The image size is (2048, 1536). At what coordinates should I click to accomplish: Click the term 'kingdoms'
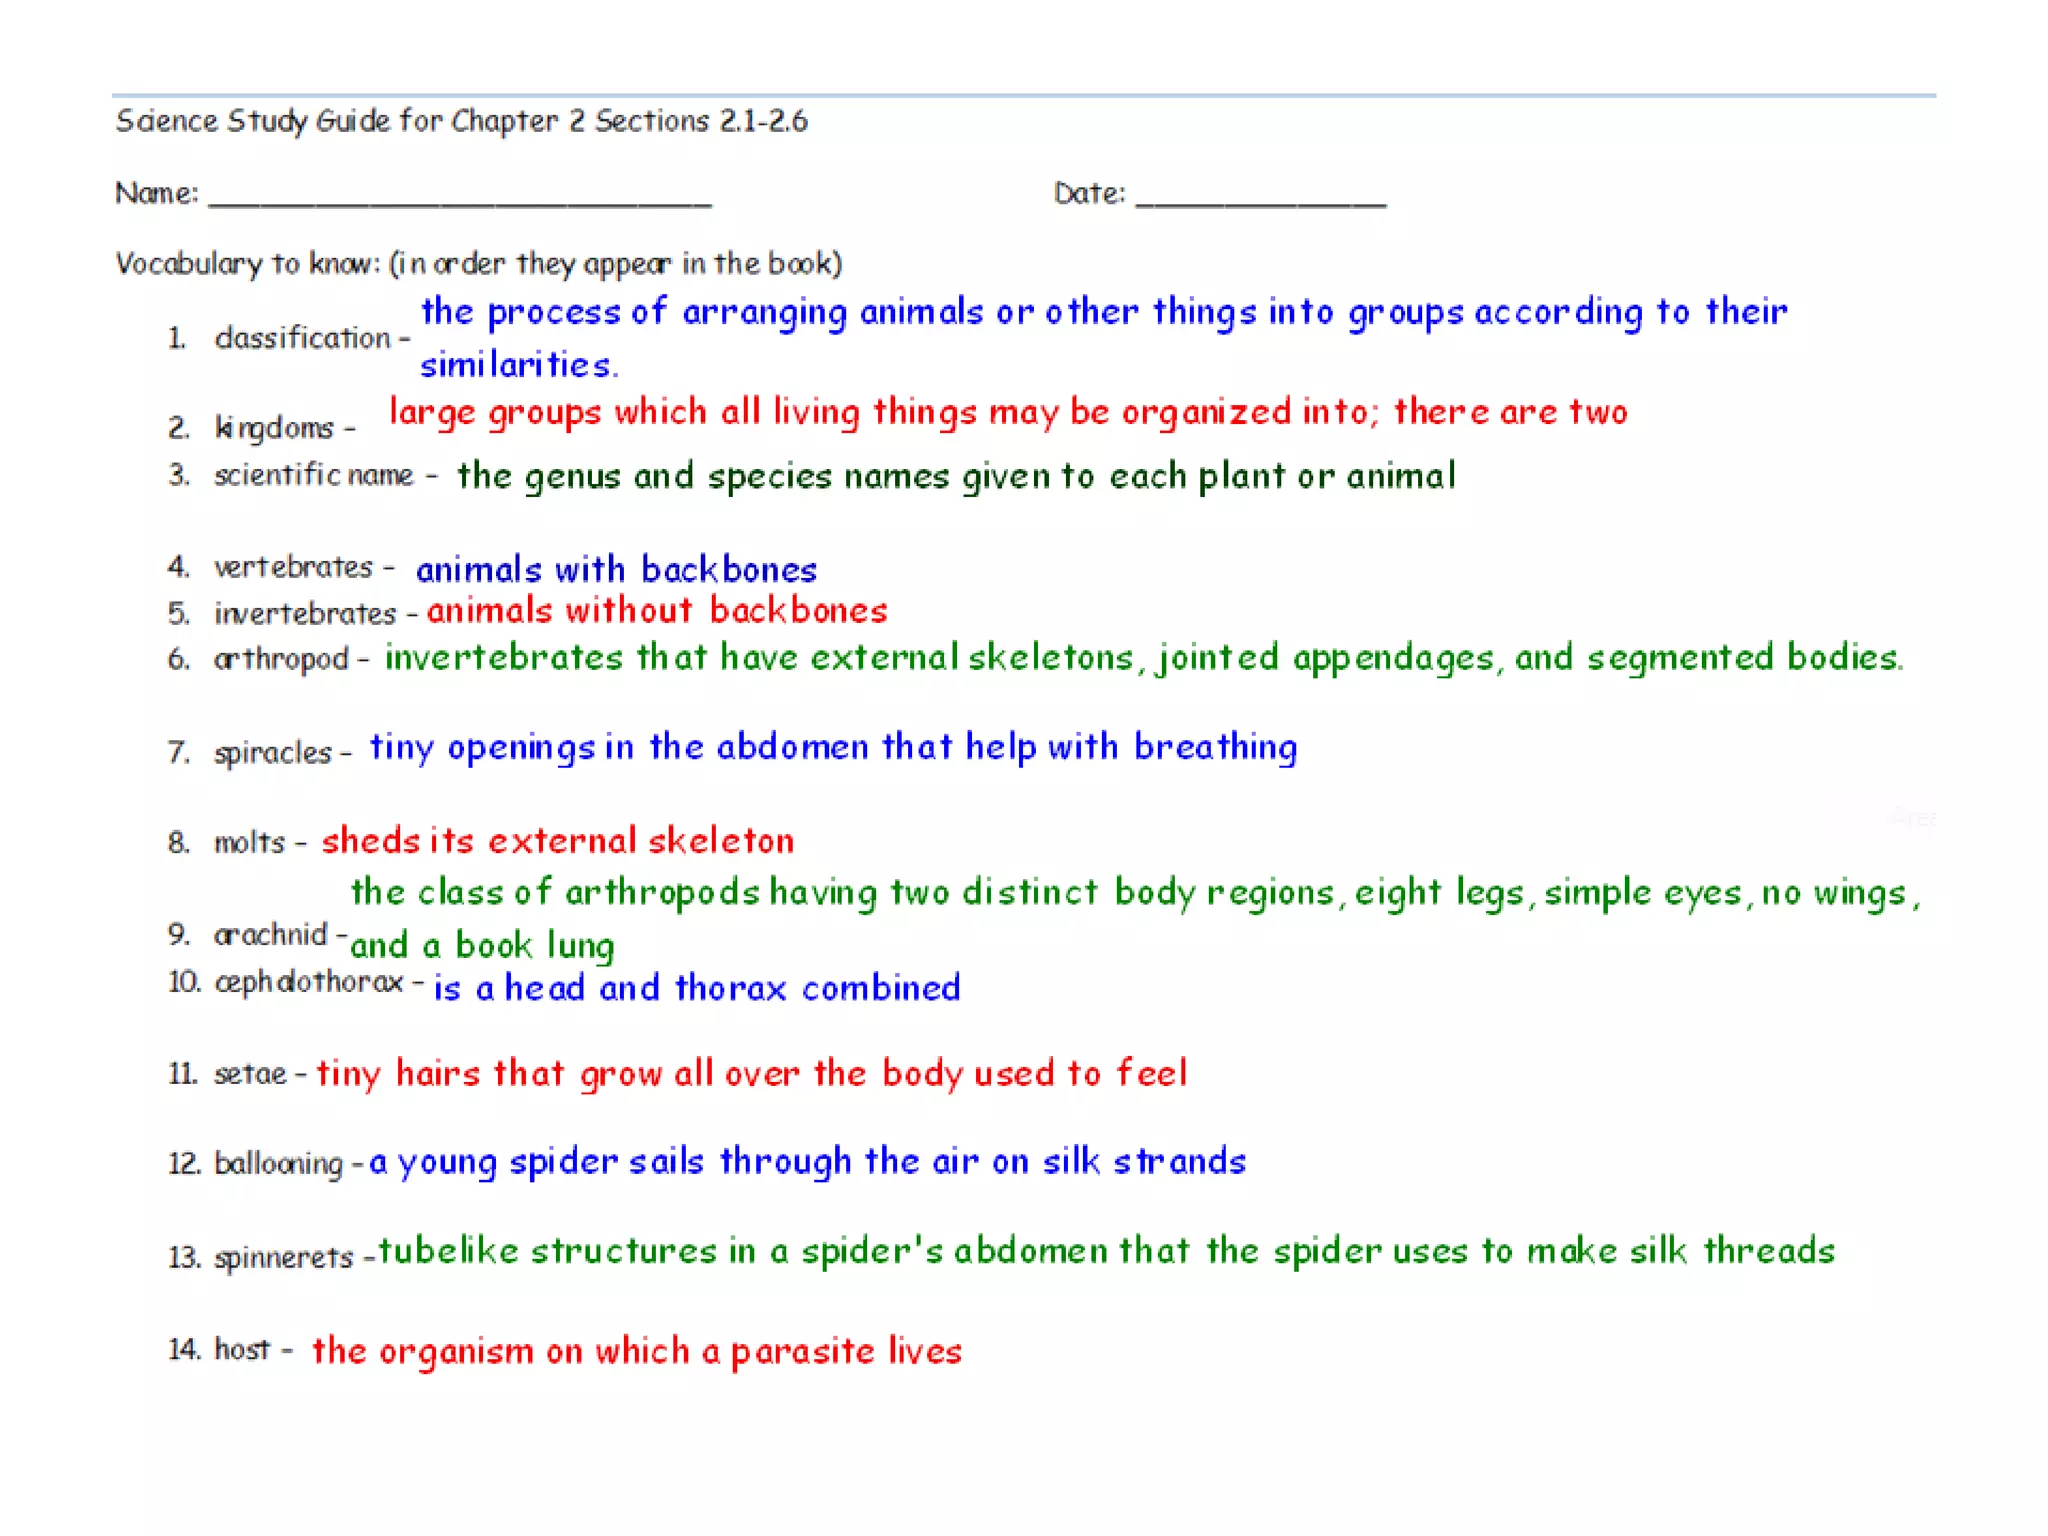click(274, 428)
